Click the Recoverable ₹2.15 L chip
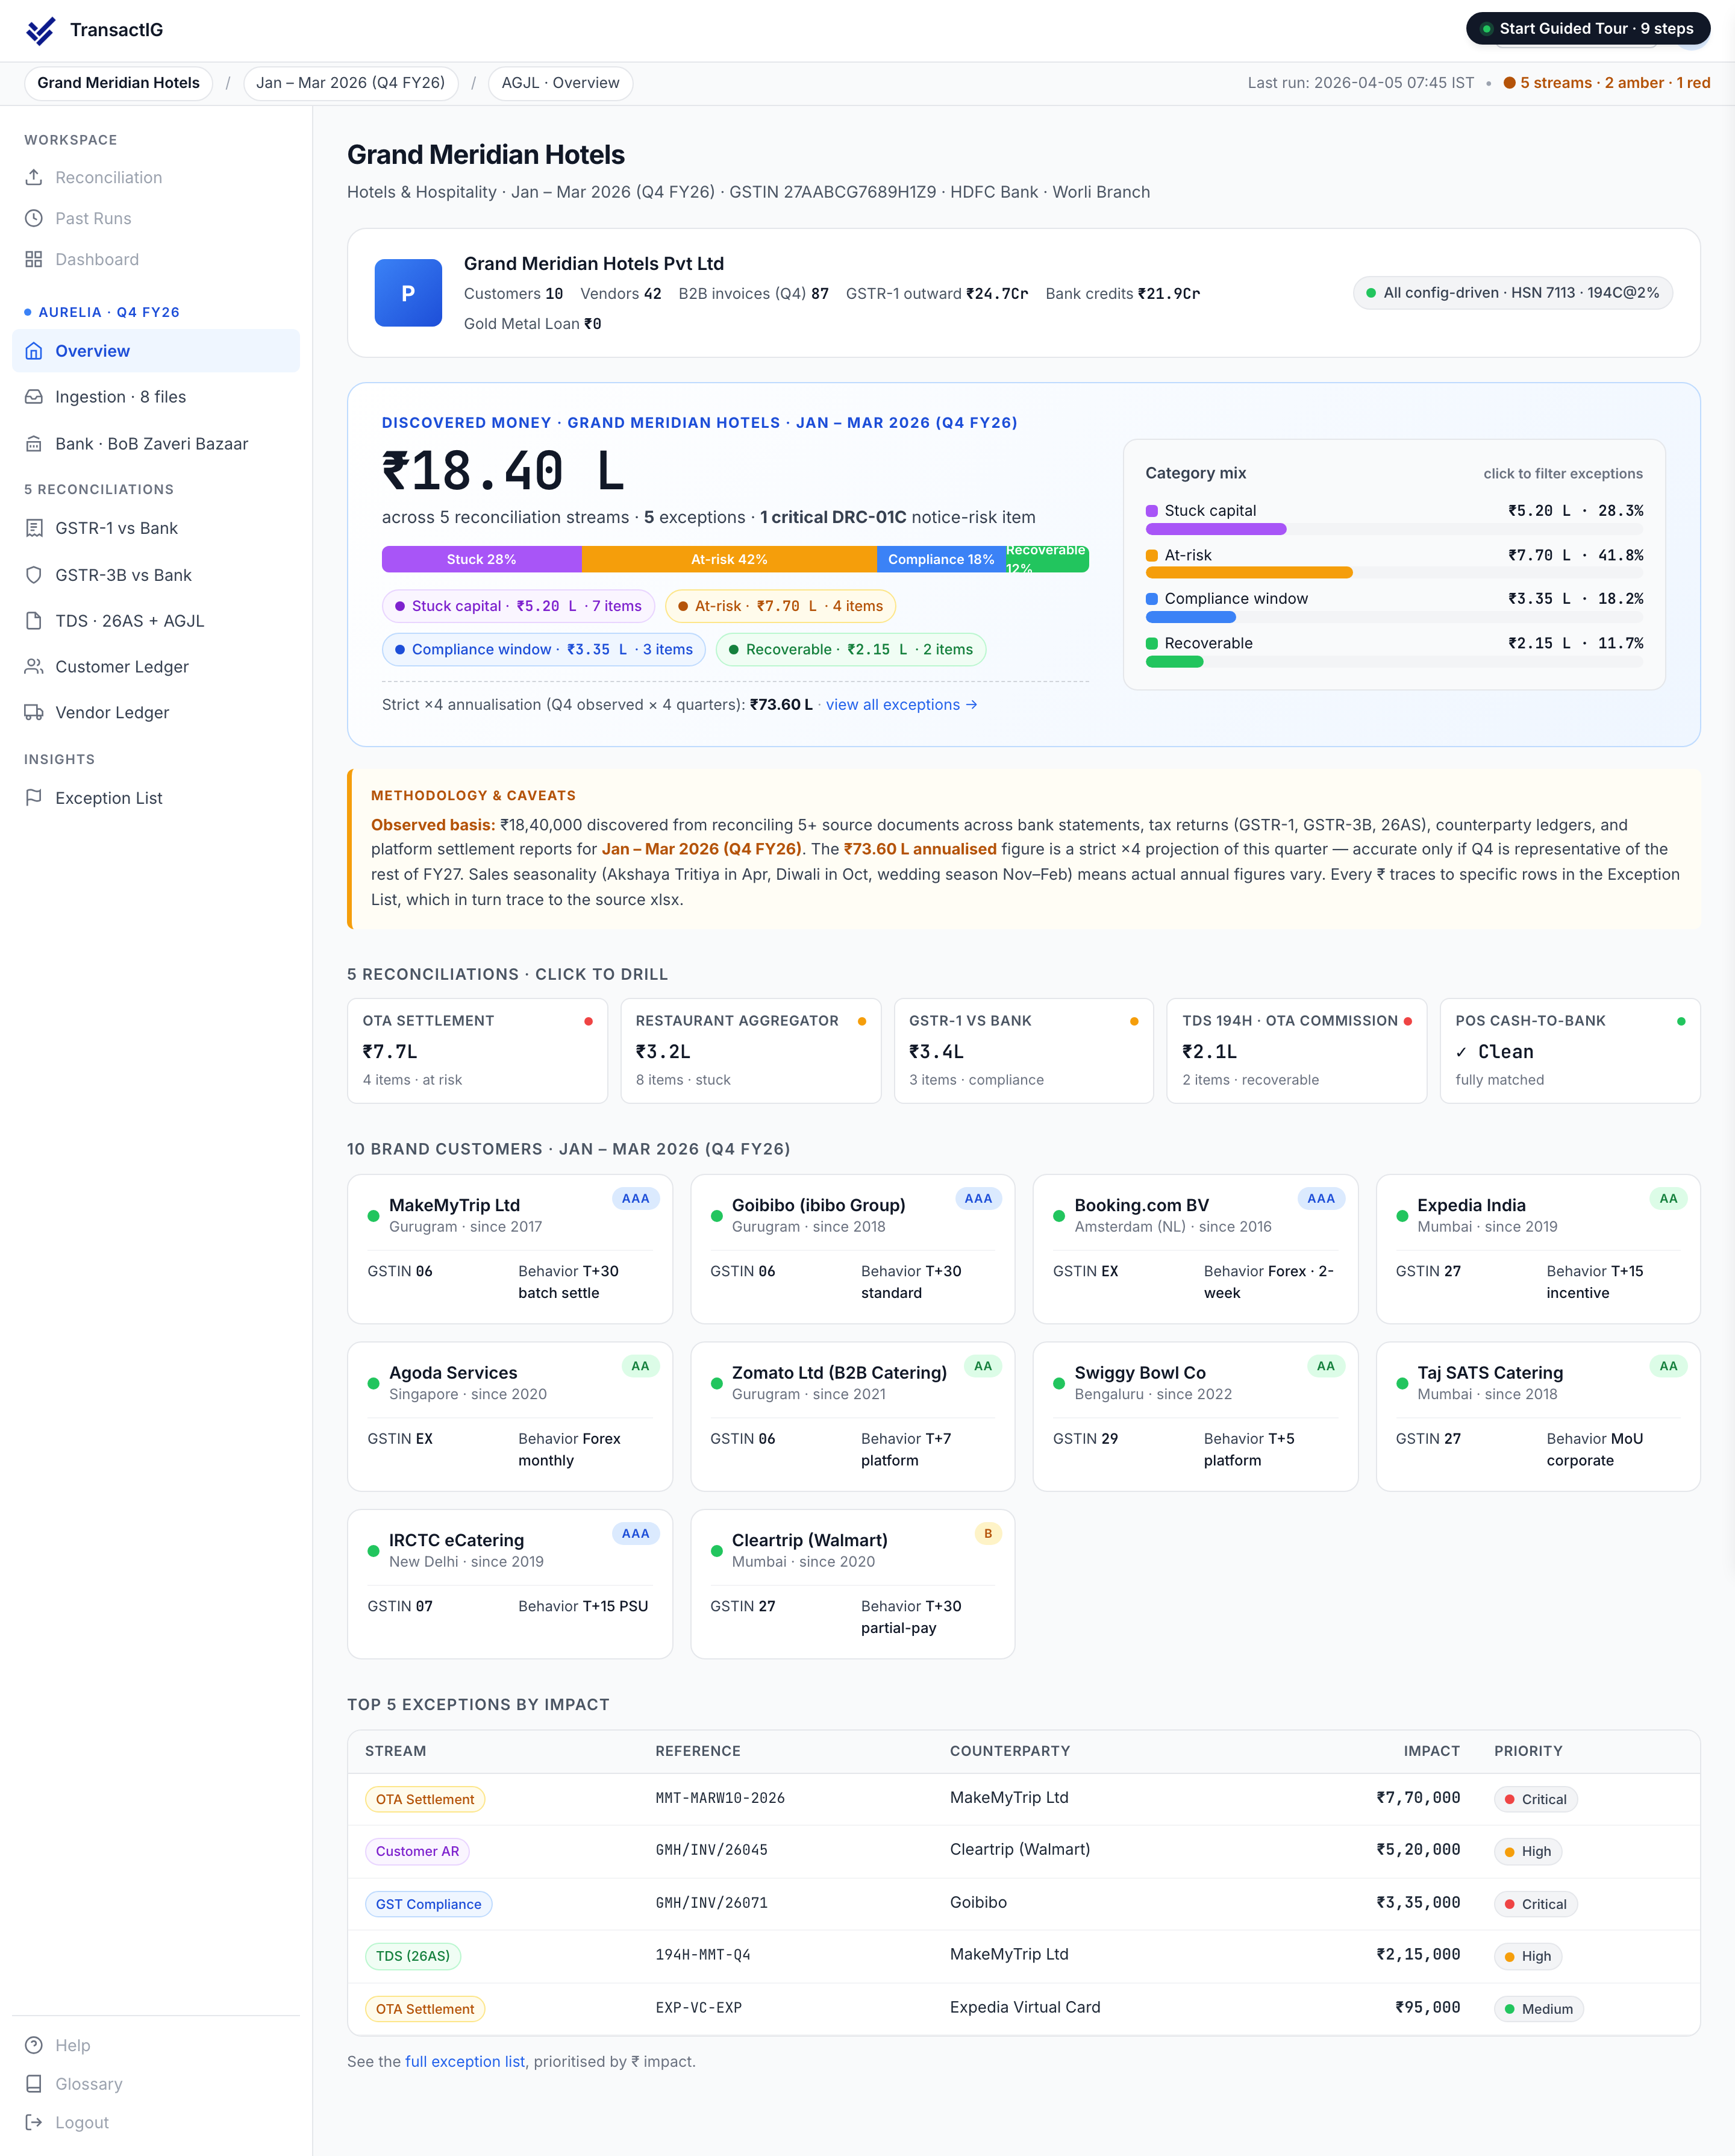The width and height of the screenshot is (1735, 2156). click(x=850, y=650)
